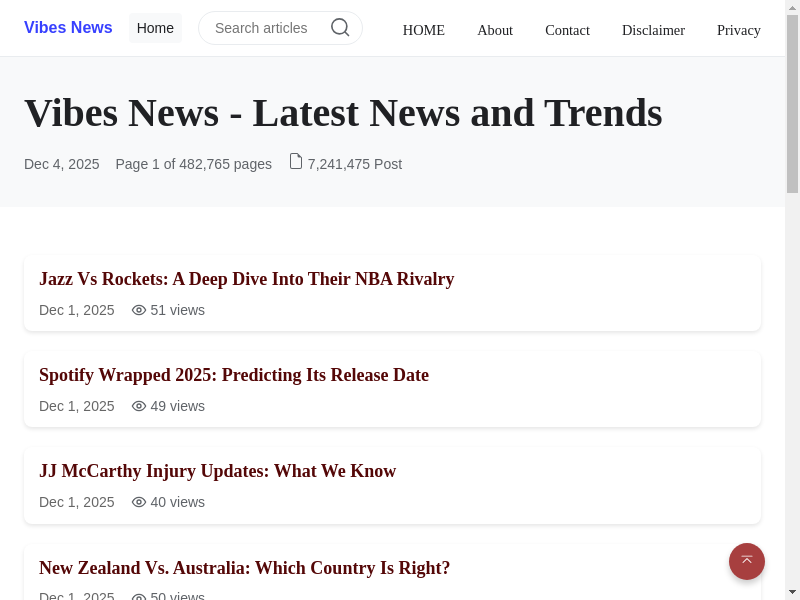Open the About page
Viewport: 800px width, 600px height.
click(495, 30)
